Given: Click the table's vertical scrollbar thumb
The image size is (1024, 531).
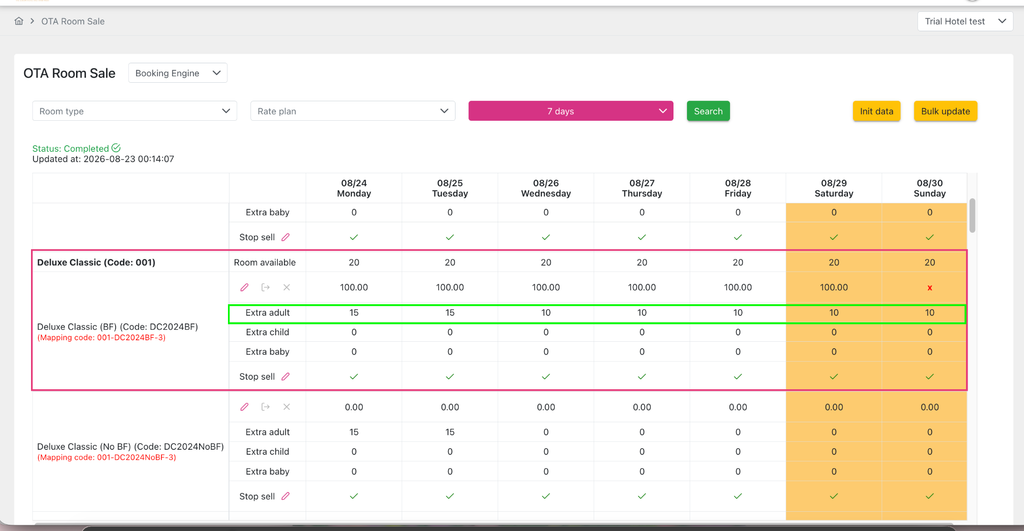Looking at the screenshot, I should pyautogui.click(x=972, y=216).
